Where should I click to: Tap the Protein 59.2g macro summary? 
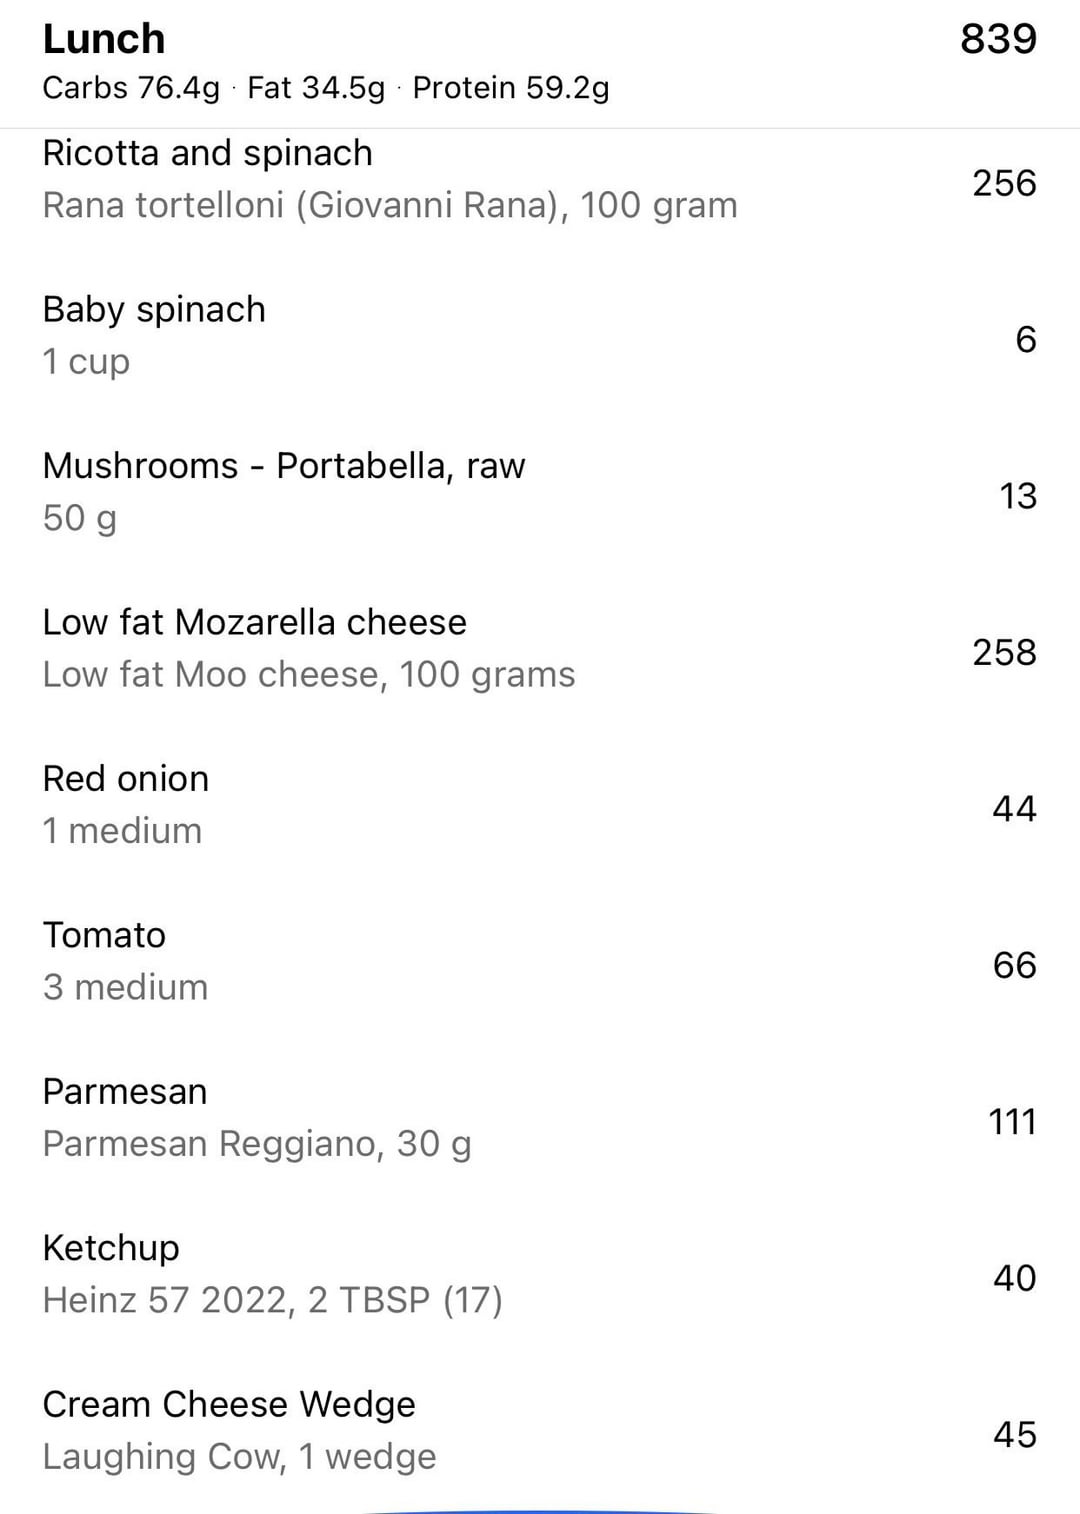tap(511, 88)
